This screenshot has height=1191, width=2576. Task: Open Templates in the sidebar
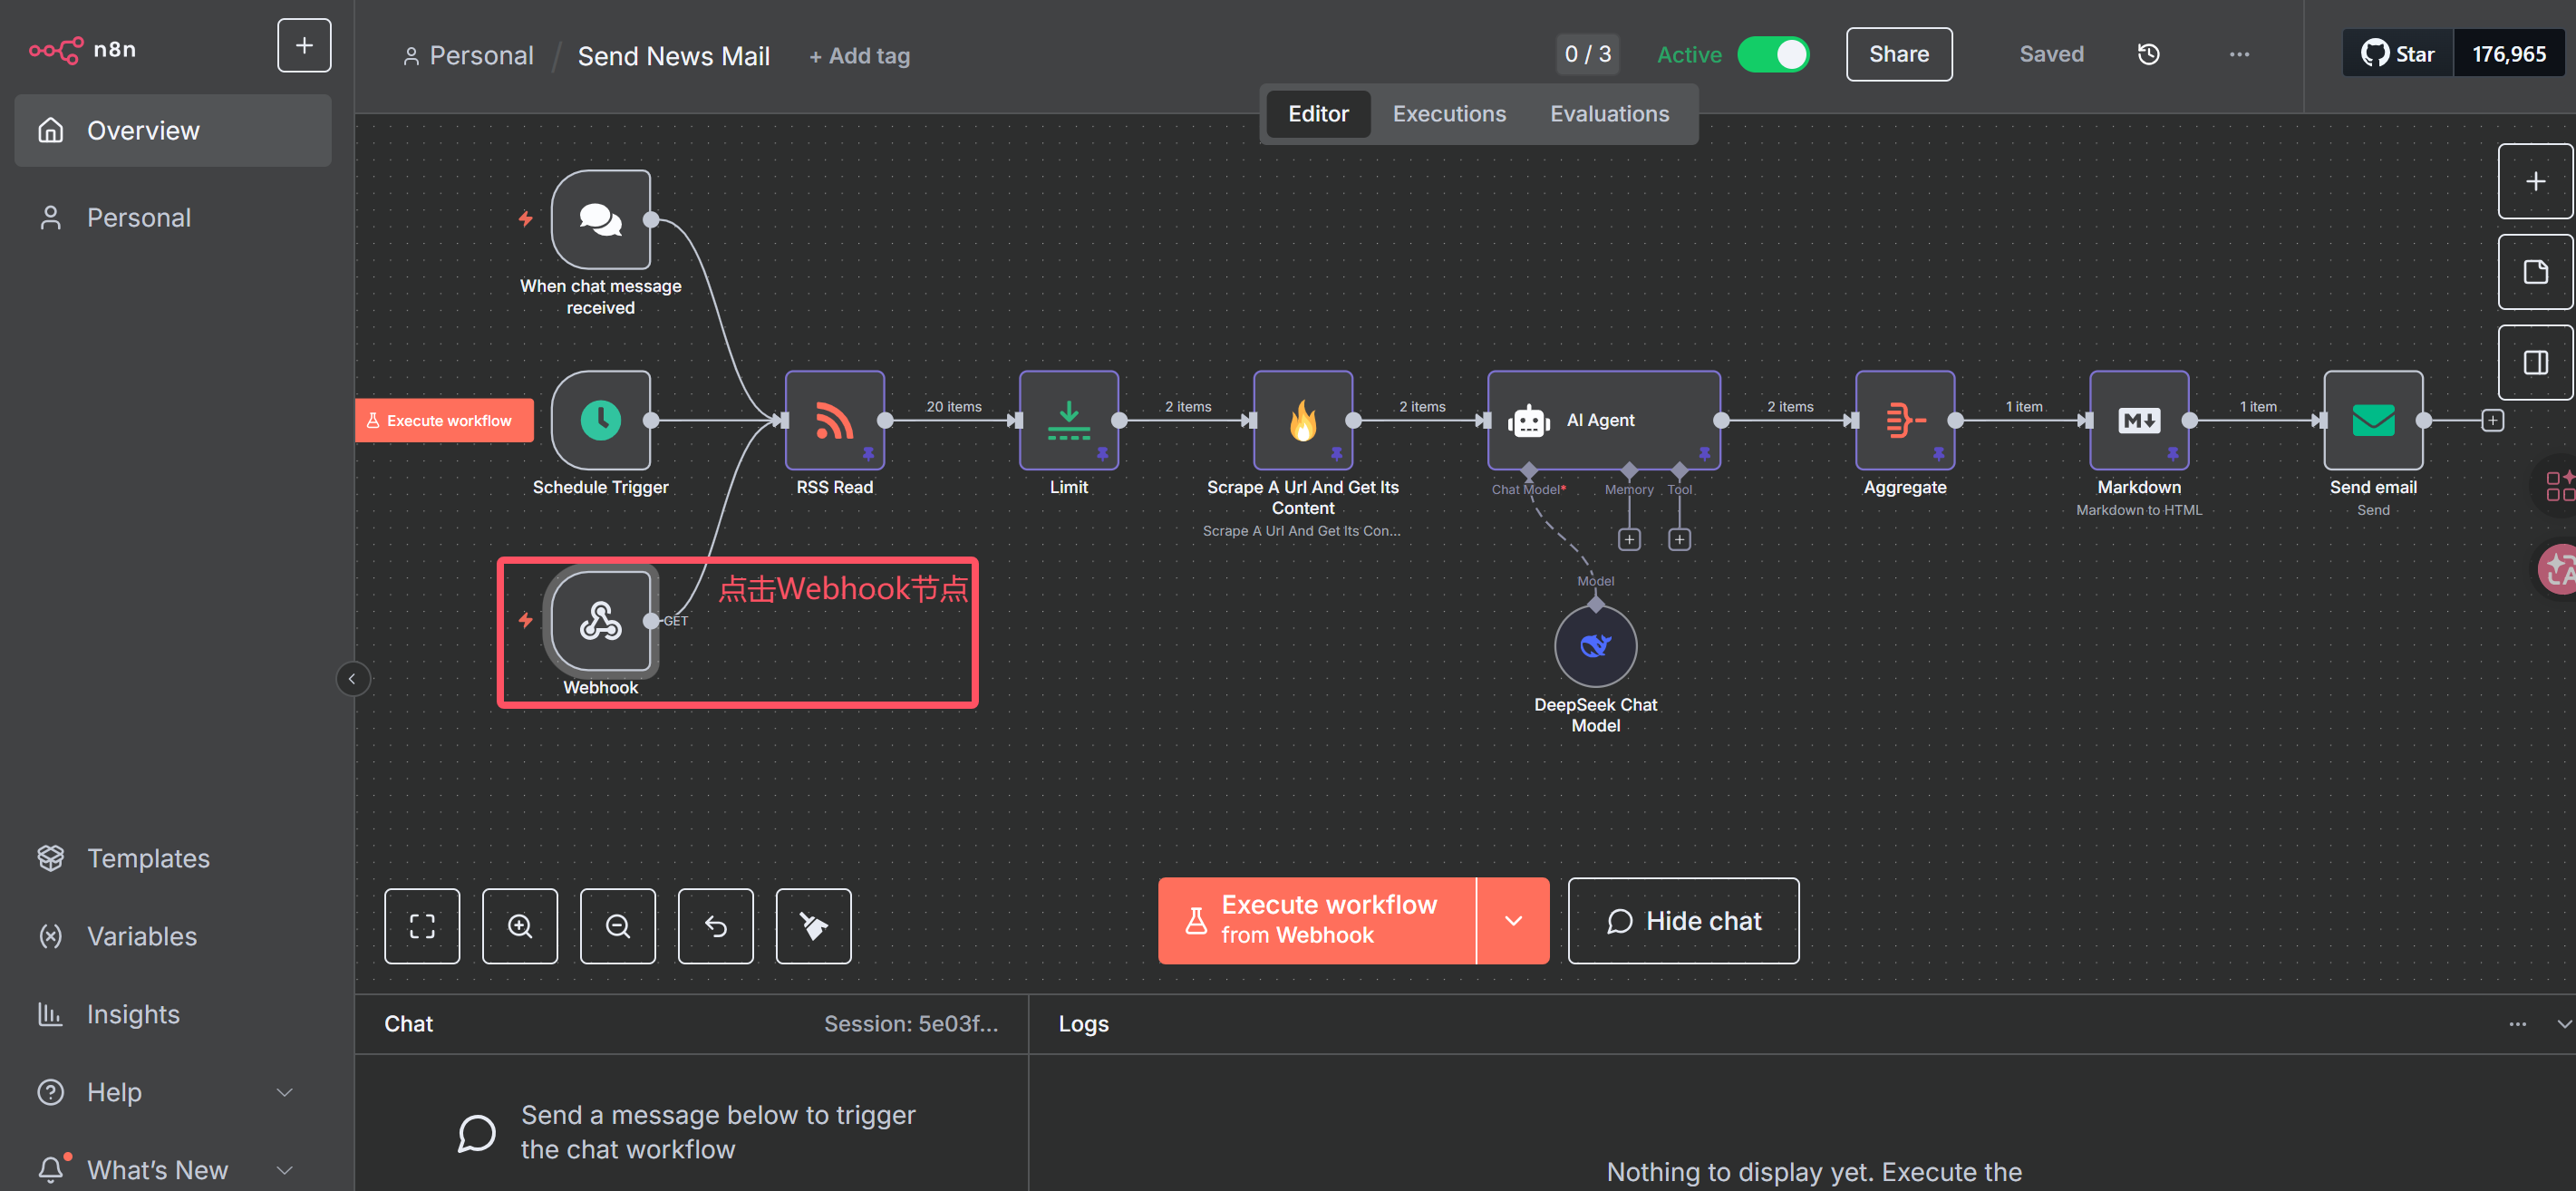point(148,858)
